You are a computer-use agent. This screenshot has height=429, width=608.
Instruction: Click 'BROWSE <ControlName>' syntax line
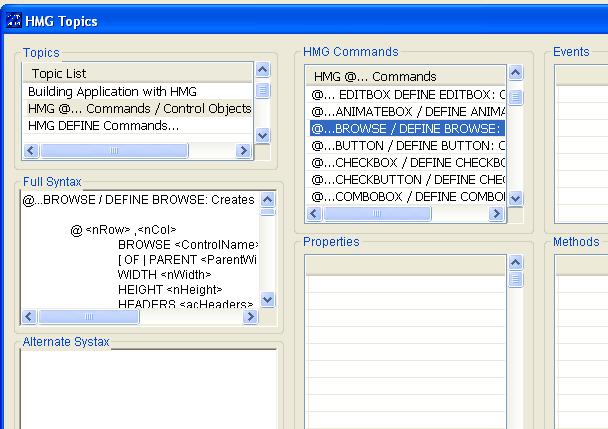[x=188, y=245]
